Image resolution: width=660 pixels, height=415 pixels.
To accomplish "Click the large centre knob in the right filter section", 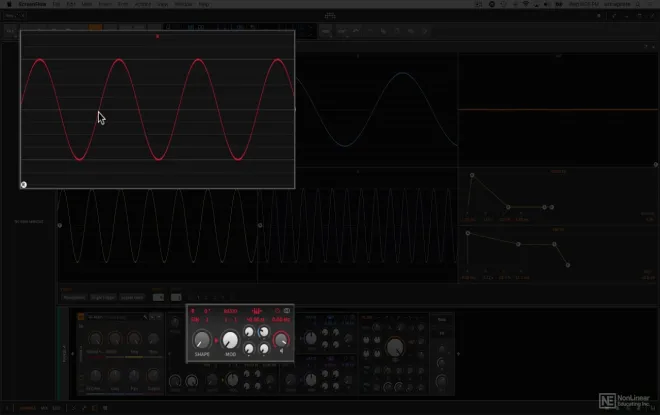I will pyautogui.click(x=395, y=347).
